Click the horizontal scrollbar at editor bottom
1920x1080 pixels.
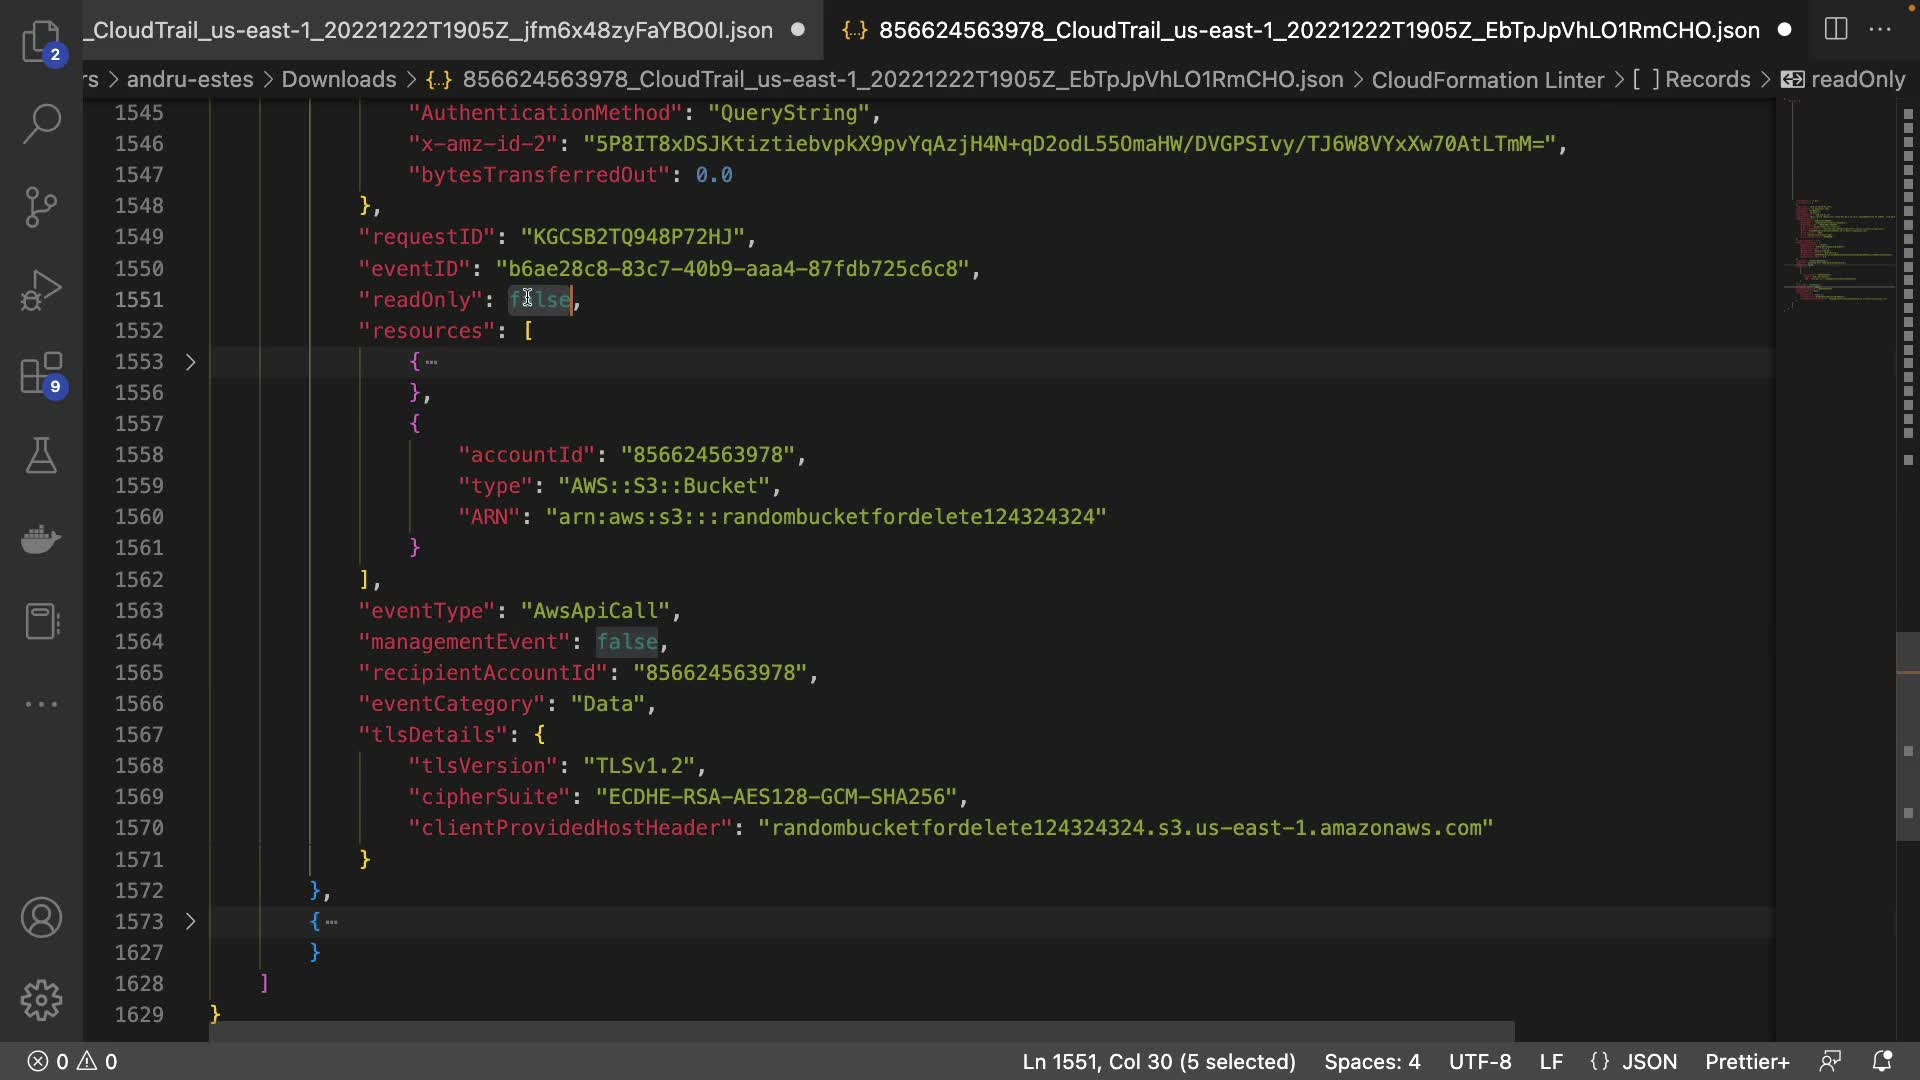pyautogui.click(x=860, y=1031)
